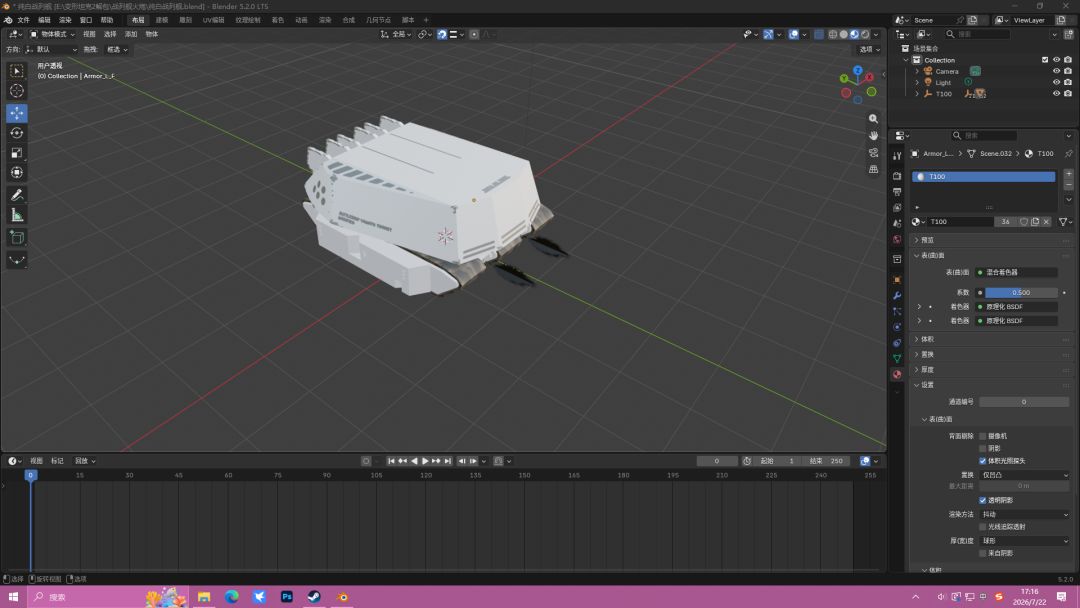Toggle viewport visibility eye for Camera

click(1056, 71)
